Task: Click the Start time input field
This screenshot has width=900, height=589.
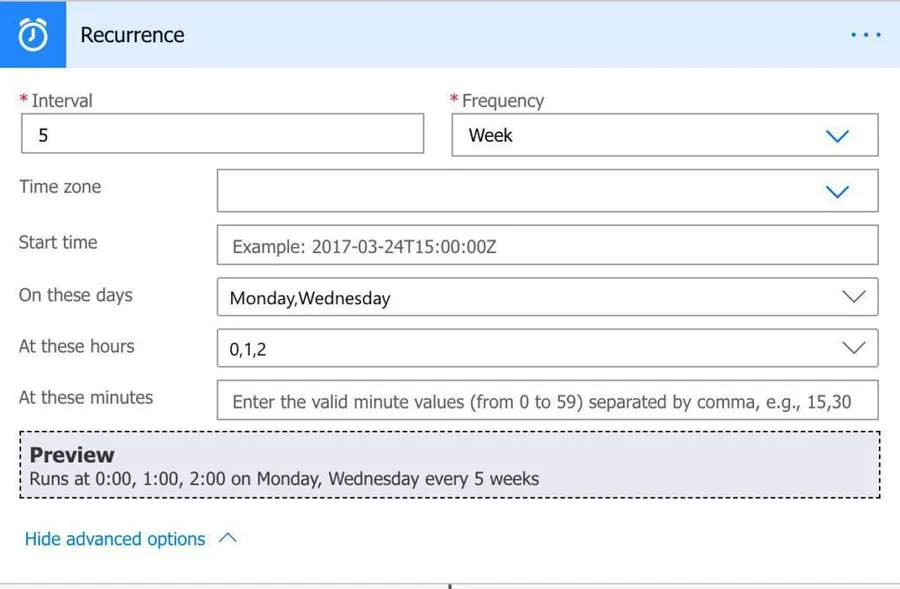Action: pos(547,245)
